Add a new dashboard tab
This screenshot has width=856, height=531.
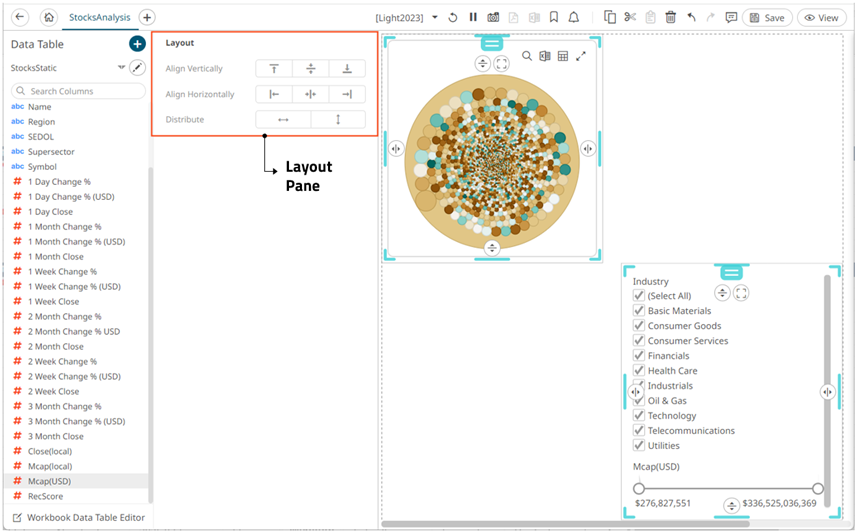coord(147,18)
